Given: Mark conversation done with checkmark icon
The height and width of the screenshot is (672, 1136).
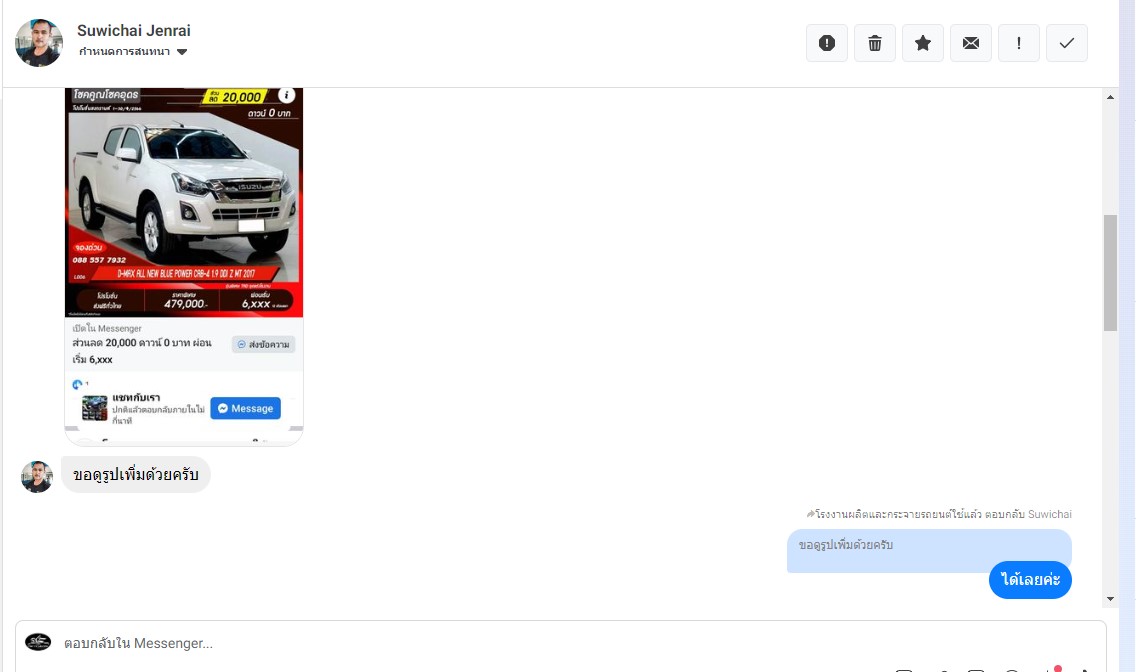Looking at the screenshot, I should (1066, 43).
